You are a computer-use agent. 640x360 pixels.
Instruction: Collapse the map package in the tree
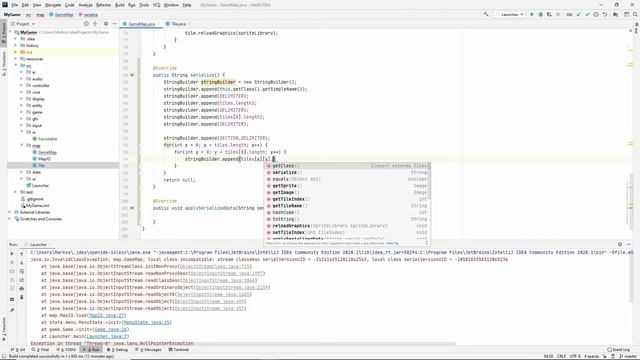pyautogui.click(x=22, y=145)
